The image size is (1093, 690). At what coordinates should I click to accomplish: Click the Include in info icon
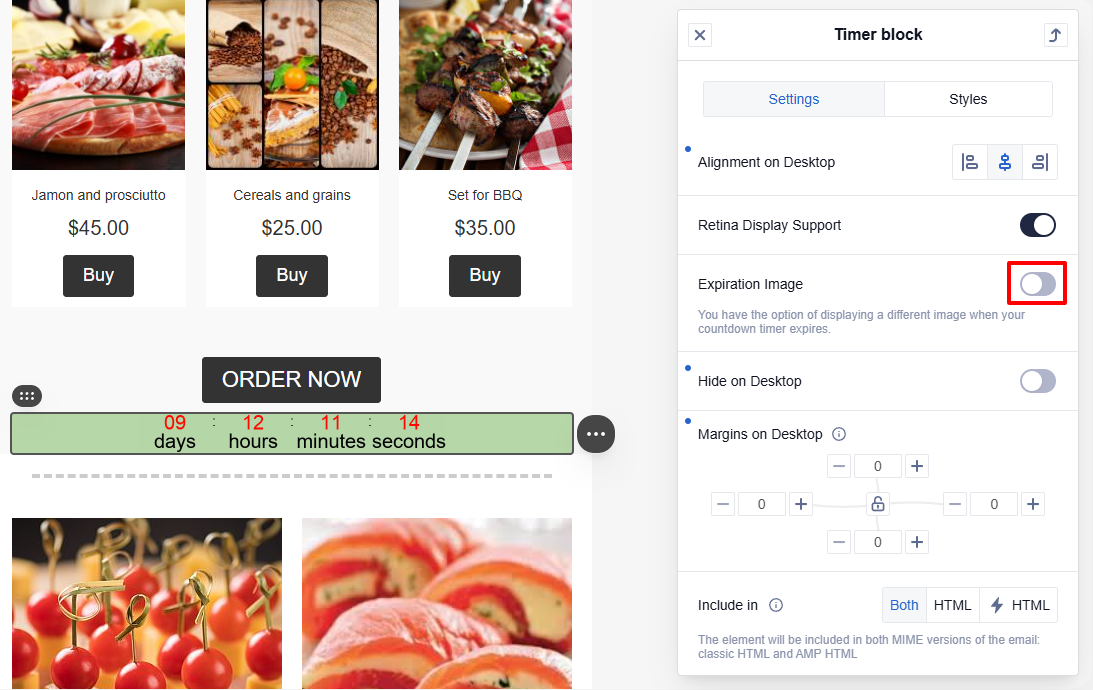click(776, 605)
